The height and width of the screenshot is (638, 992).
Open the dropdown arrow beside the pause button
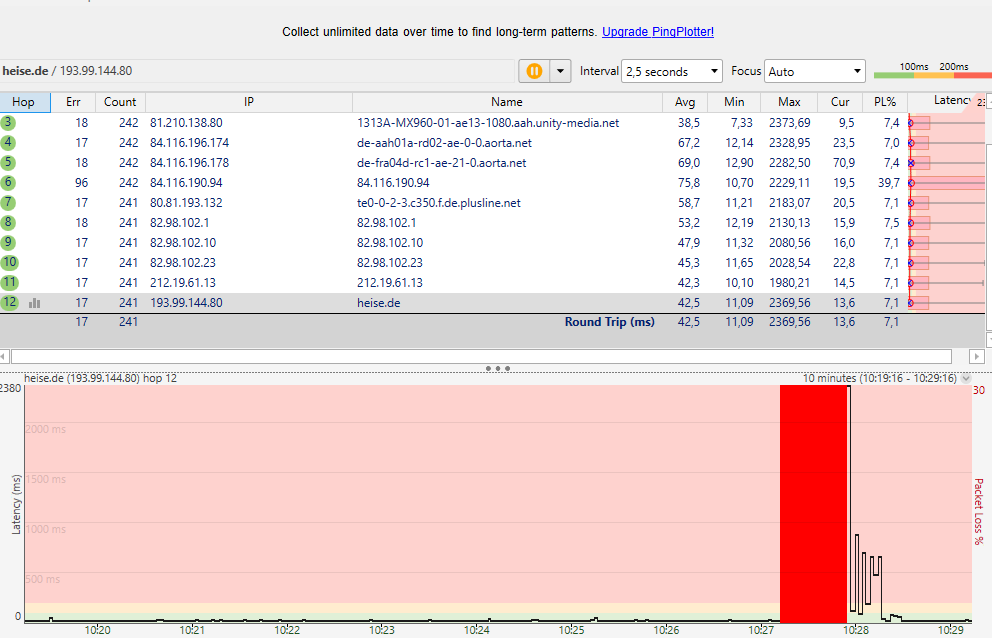(x=560, y=71)
